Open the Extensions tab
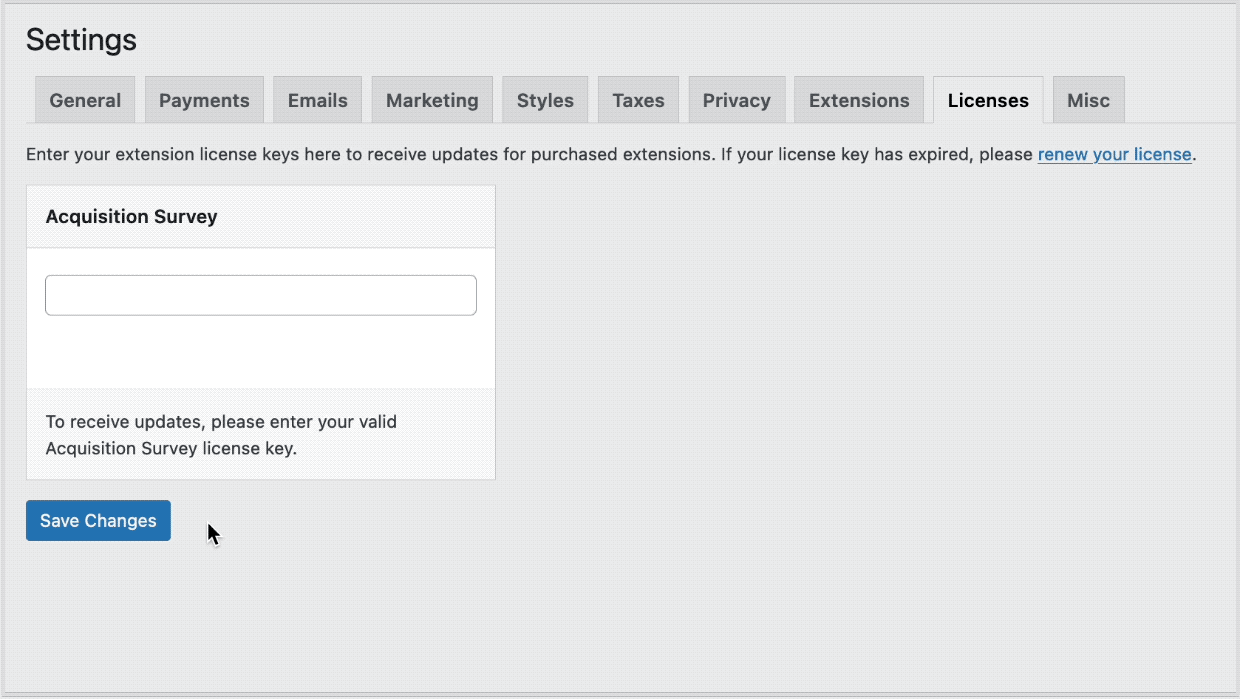 859,100
